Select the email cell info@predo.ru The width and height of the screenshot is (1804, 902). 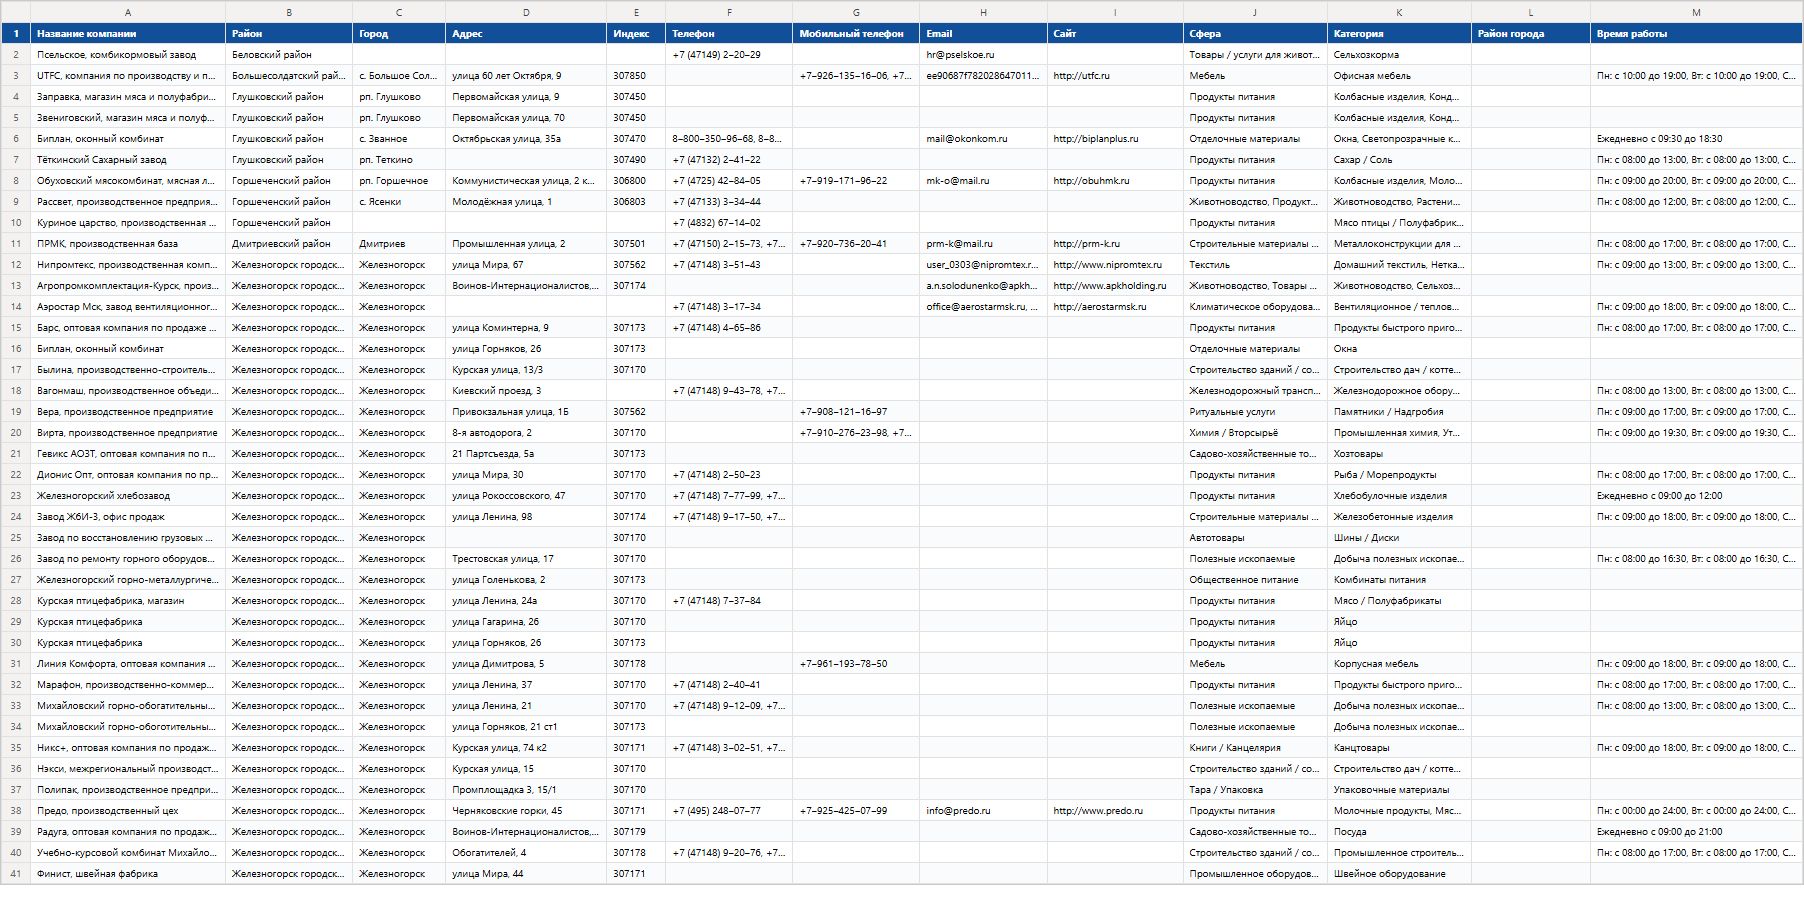click(x=983, y=811)
